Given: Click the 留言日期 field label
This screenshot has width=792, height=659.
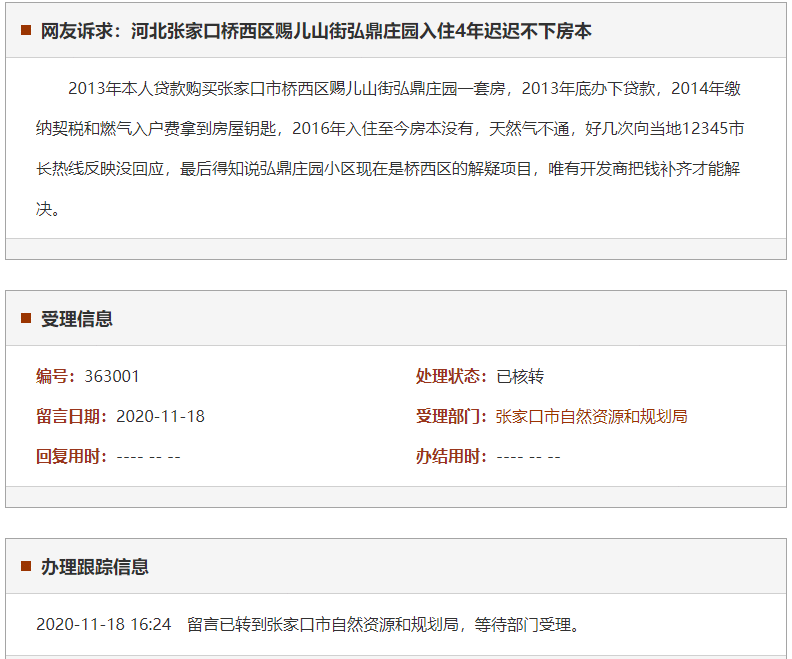Looking at the screenshot, I should coord(72,416).
